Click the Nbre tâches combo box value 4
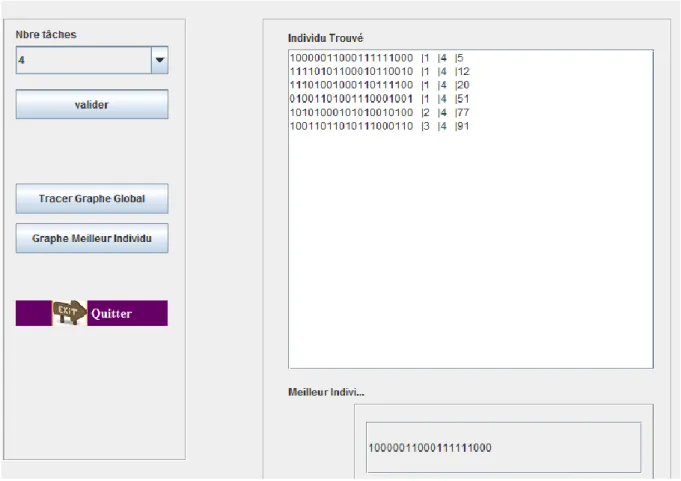Image resolution: width=681 pixels, height=481 pixels. (84, 60)
